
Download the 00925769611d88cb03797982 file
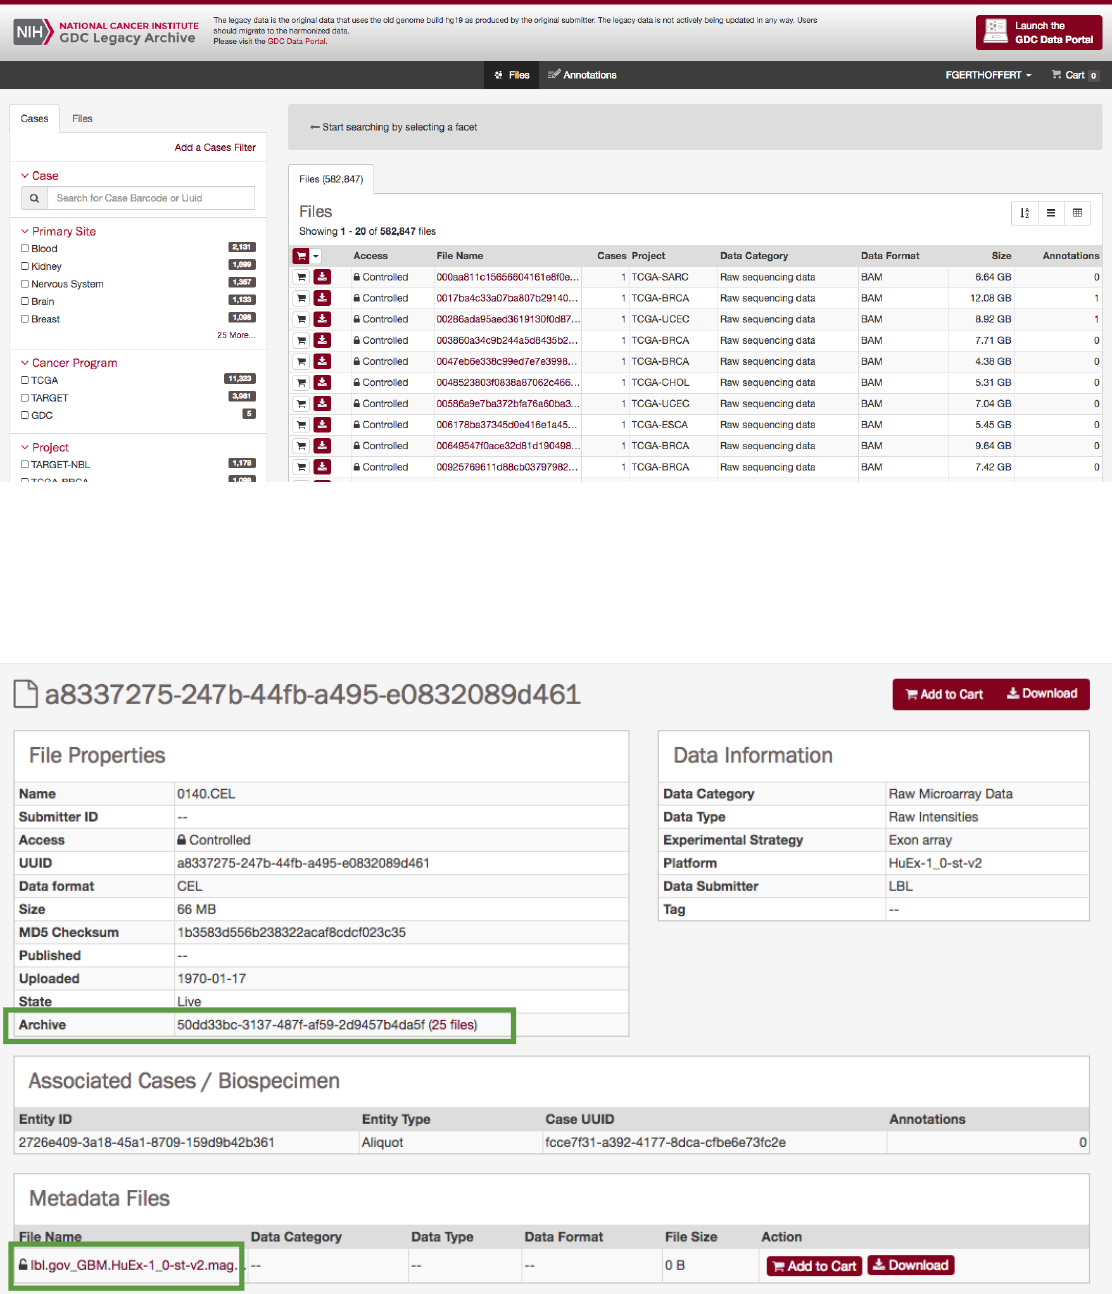tap(322, 466)
